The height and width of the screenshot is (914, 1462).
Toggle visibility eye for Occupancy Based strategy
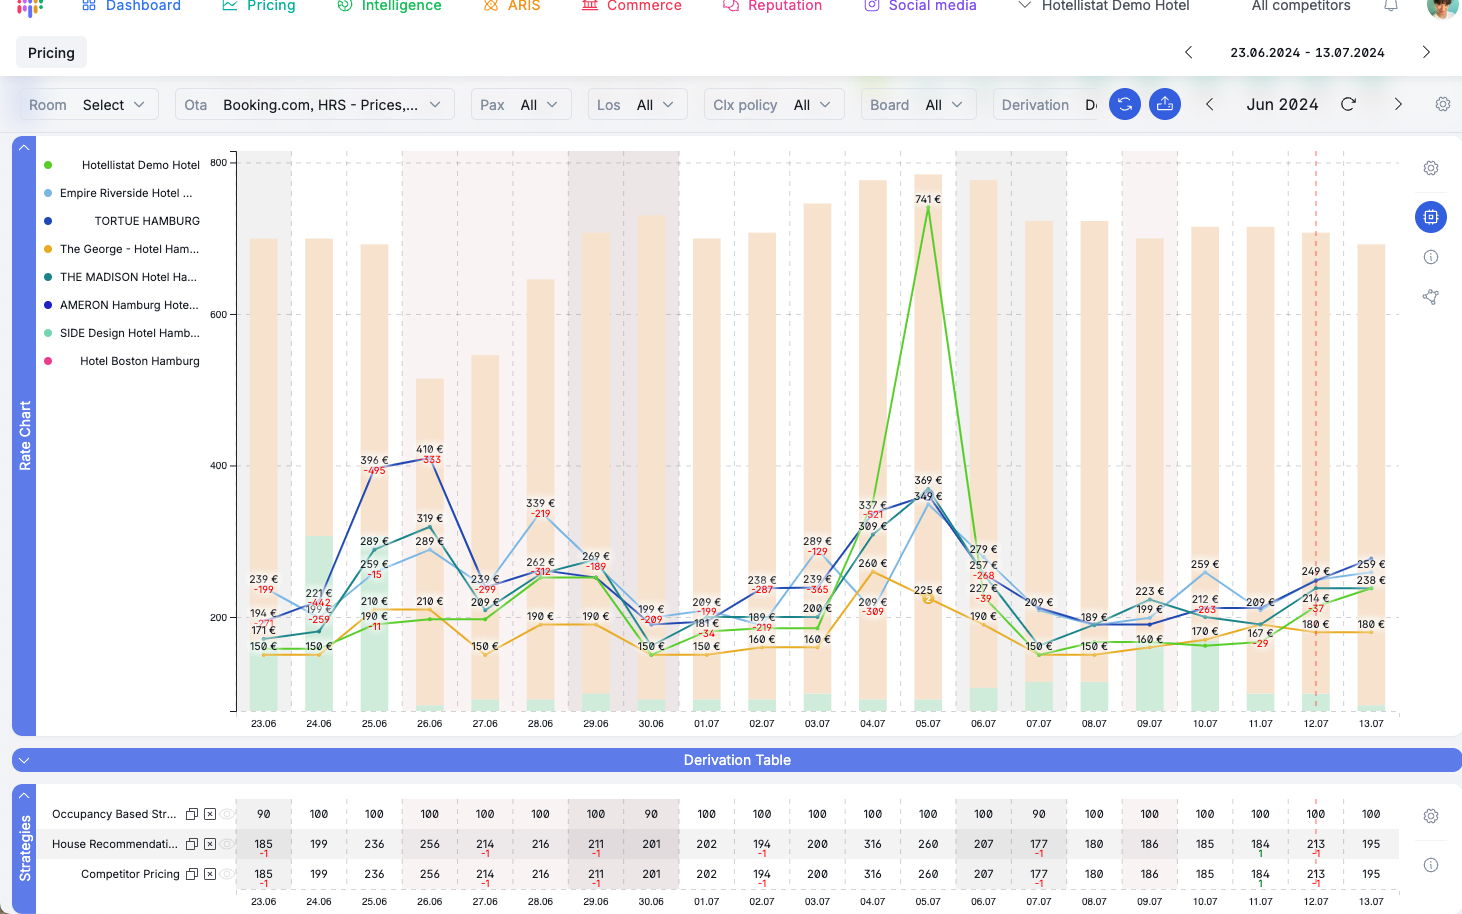pos(227,814)
